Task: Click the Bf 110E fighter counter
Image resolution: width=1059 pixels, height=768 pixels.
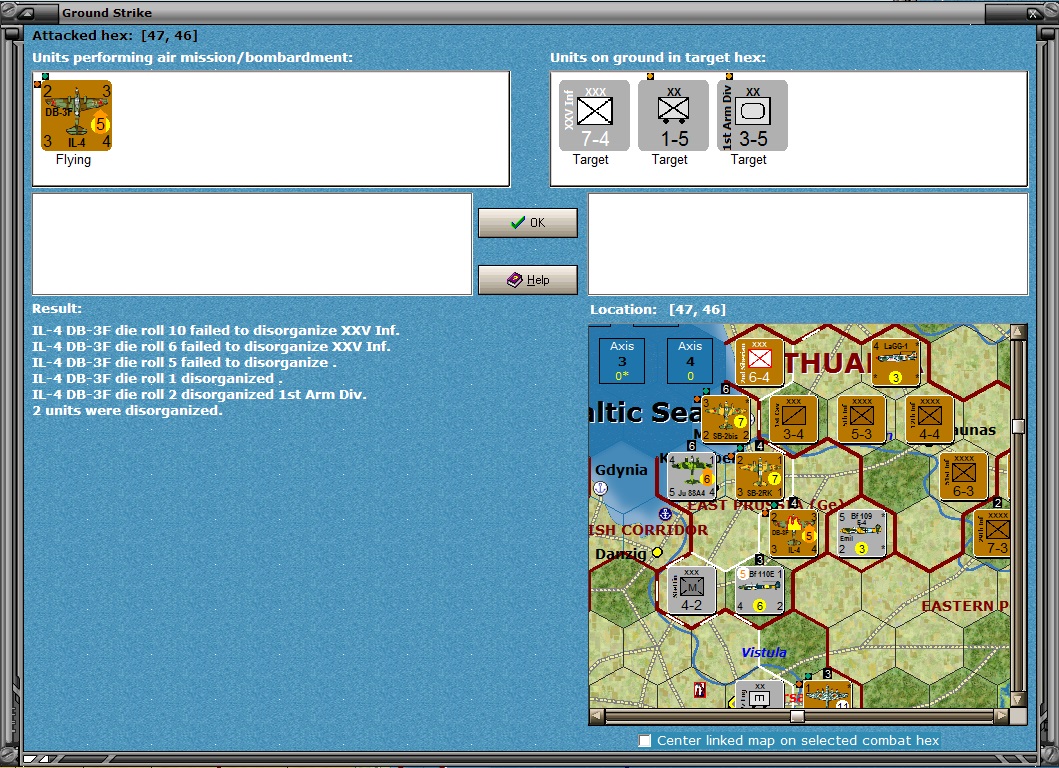Action: 759,590
